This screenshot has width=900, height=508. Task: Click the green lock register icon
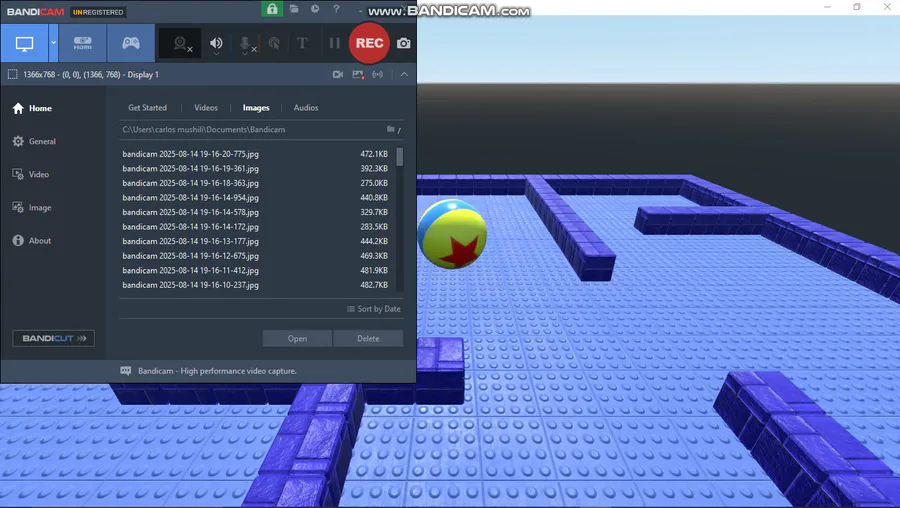[x=272, y=9]
